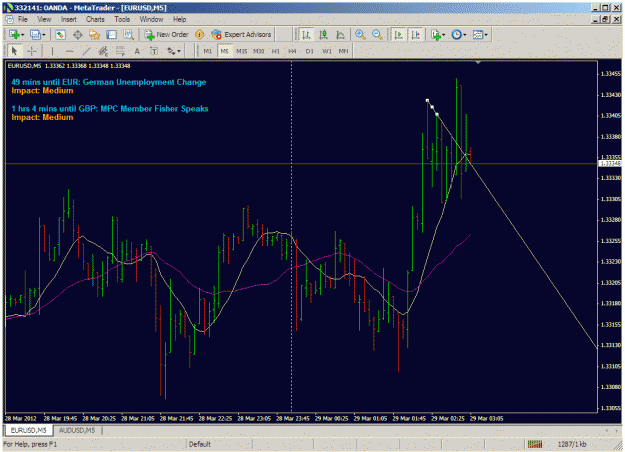Switch to the EURUSD,M5 chart tab
This screenshot has width=625, height=452.
click(28, 430)
